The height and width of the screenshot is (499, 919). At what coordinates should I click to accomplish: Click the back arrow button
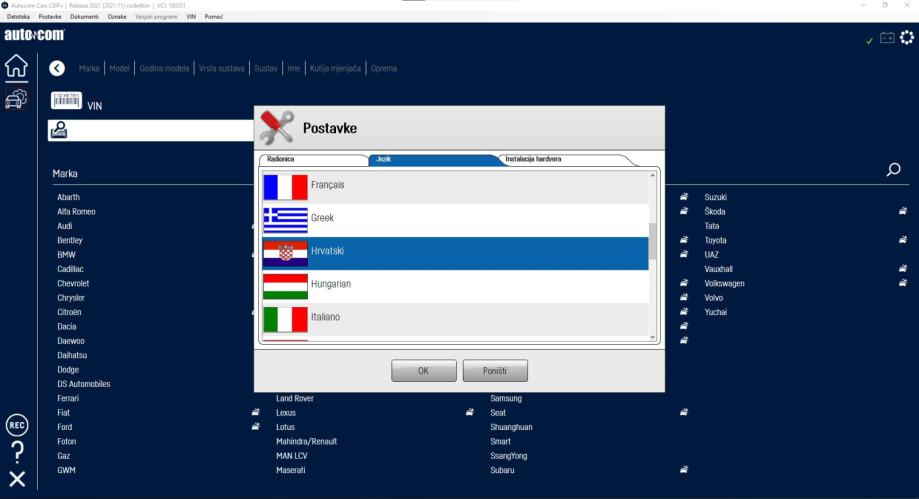[x=57, y=69]
